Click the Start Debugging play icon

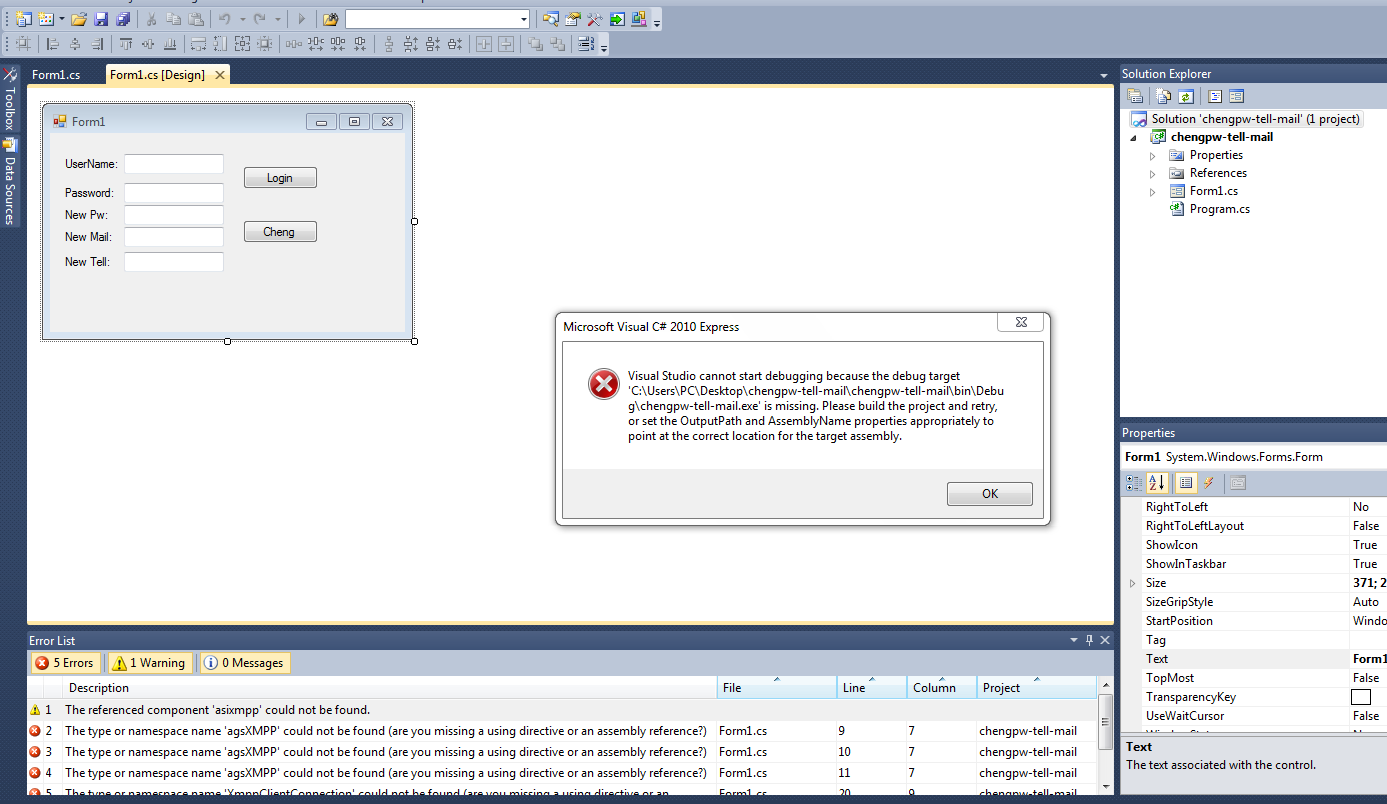coord(301,19)
